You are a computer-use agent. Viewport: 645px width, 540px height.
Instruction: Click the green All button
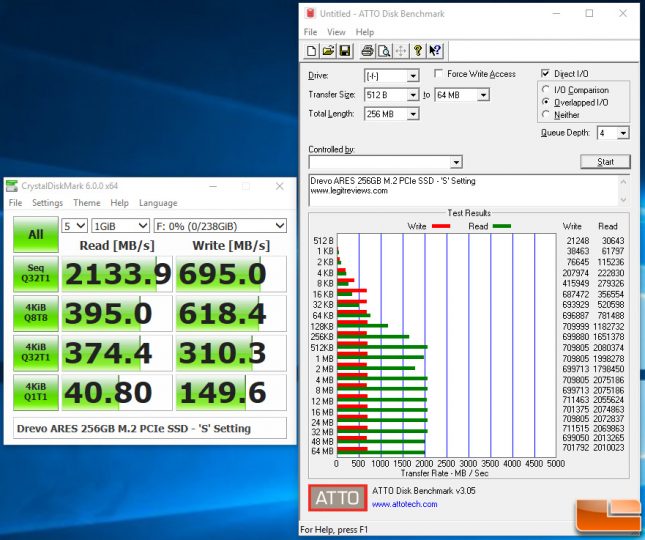point(36,234)
